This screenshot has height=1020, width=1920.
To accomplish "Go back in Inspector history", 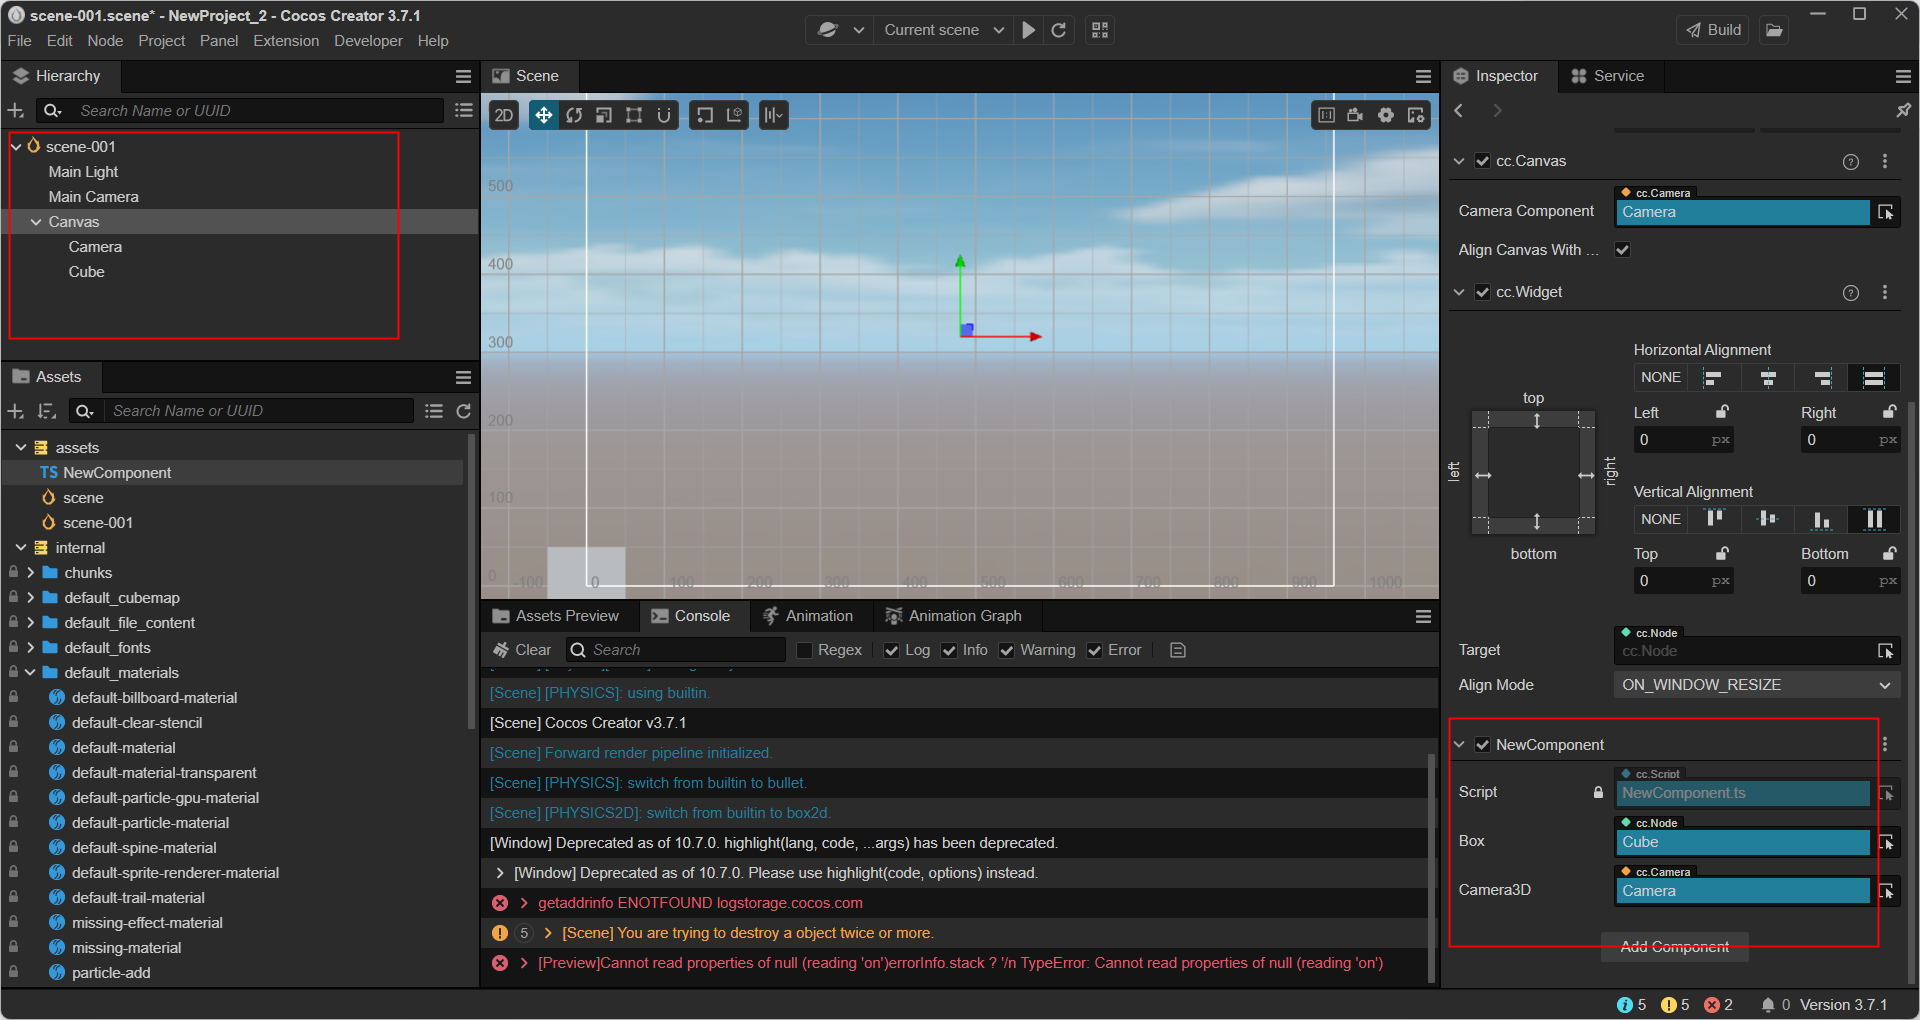I will tap(1459, 110).
